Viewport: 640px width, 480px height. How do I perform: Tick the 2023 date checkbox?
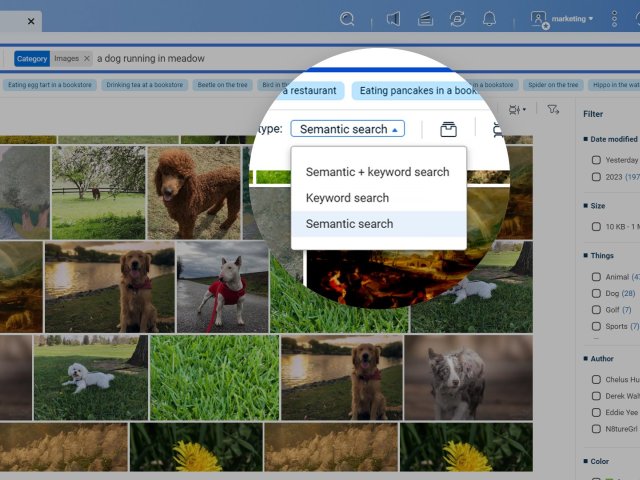tap(596, 177)
